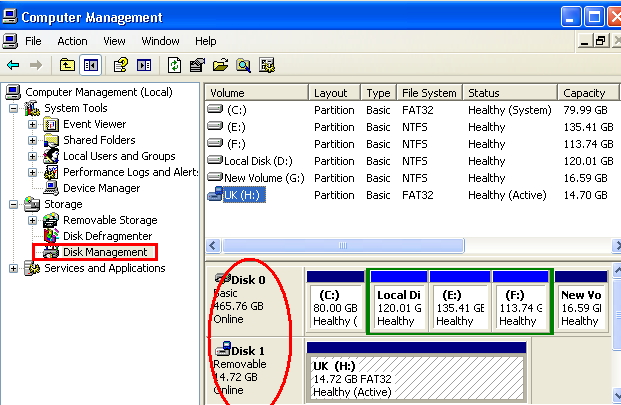Select the (E:) 135.41 GB partition block
Screen dimensions: 621x405
tap(460, 301)
